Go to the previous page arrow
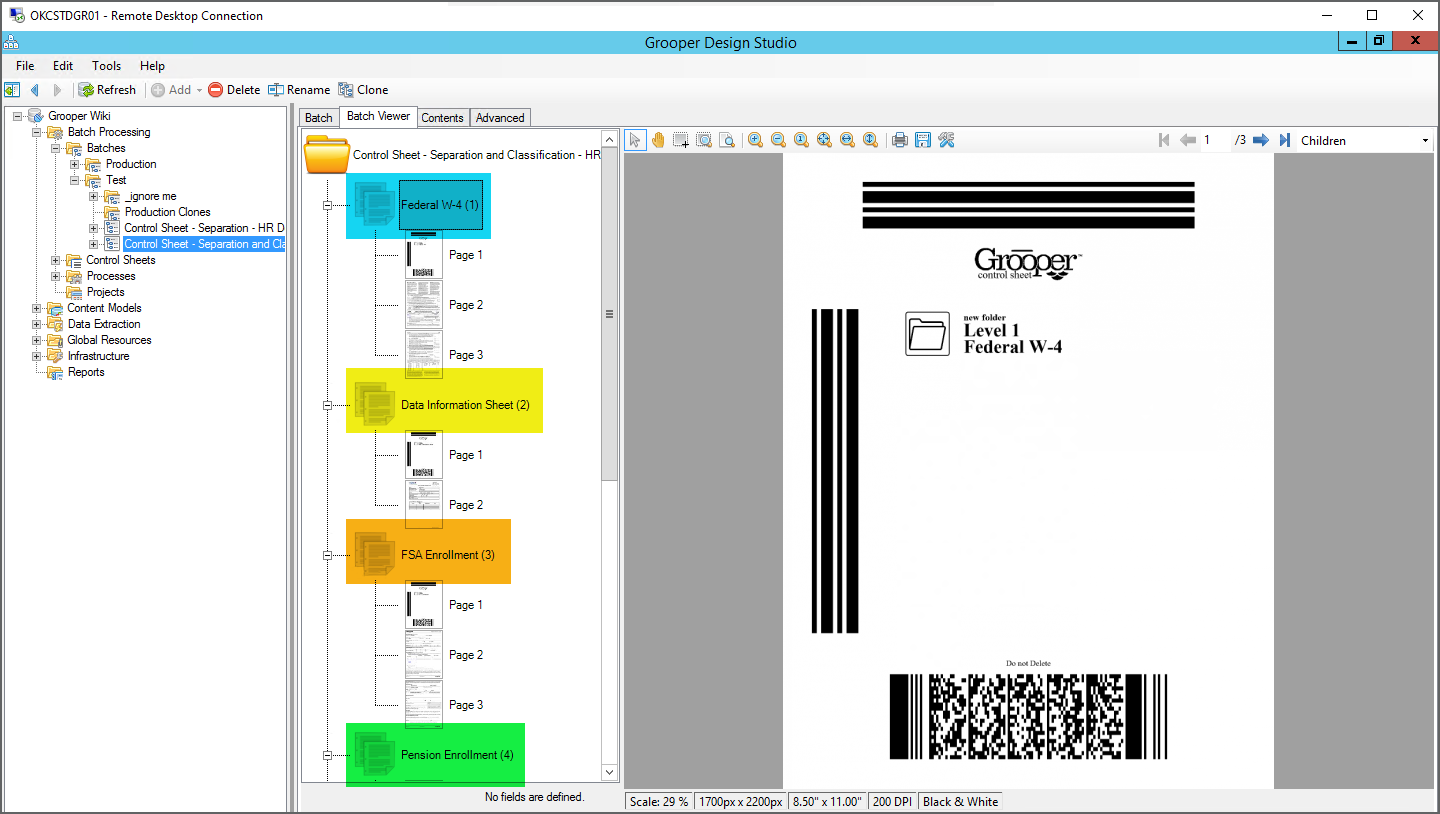Image resolution: width=1440 pixels, height=814 pixels. pos(1188,140)
